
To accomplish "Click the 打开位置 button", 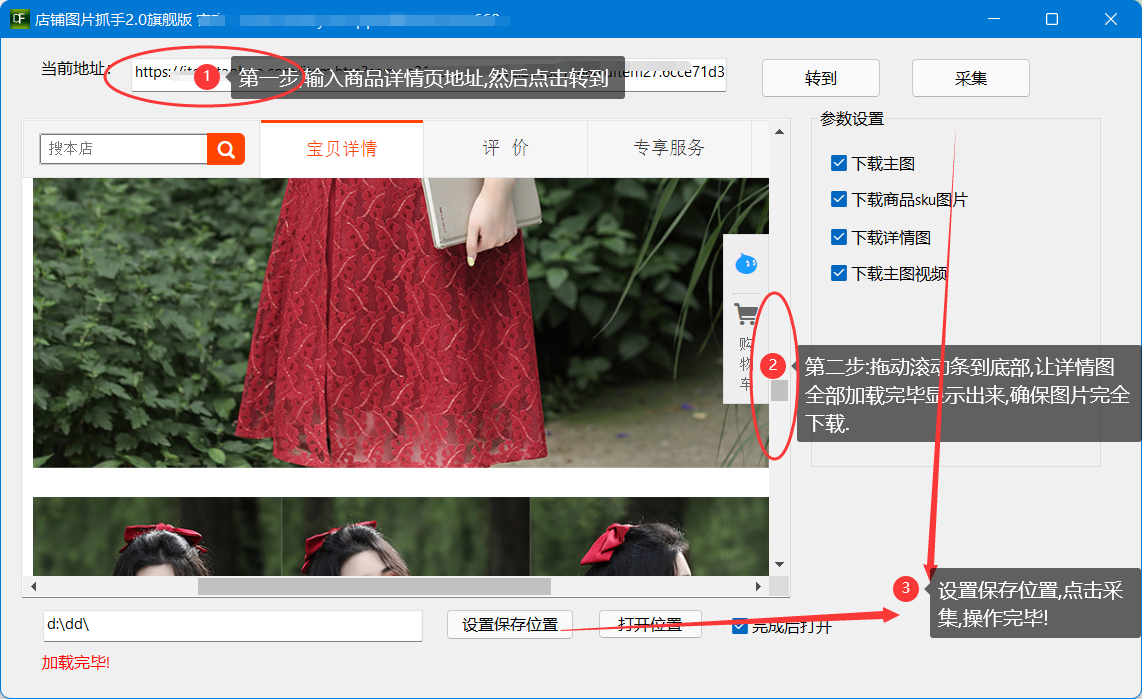I will (650, 625).
